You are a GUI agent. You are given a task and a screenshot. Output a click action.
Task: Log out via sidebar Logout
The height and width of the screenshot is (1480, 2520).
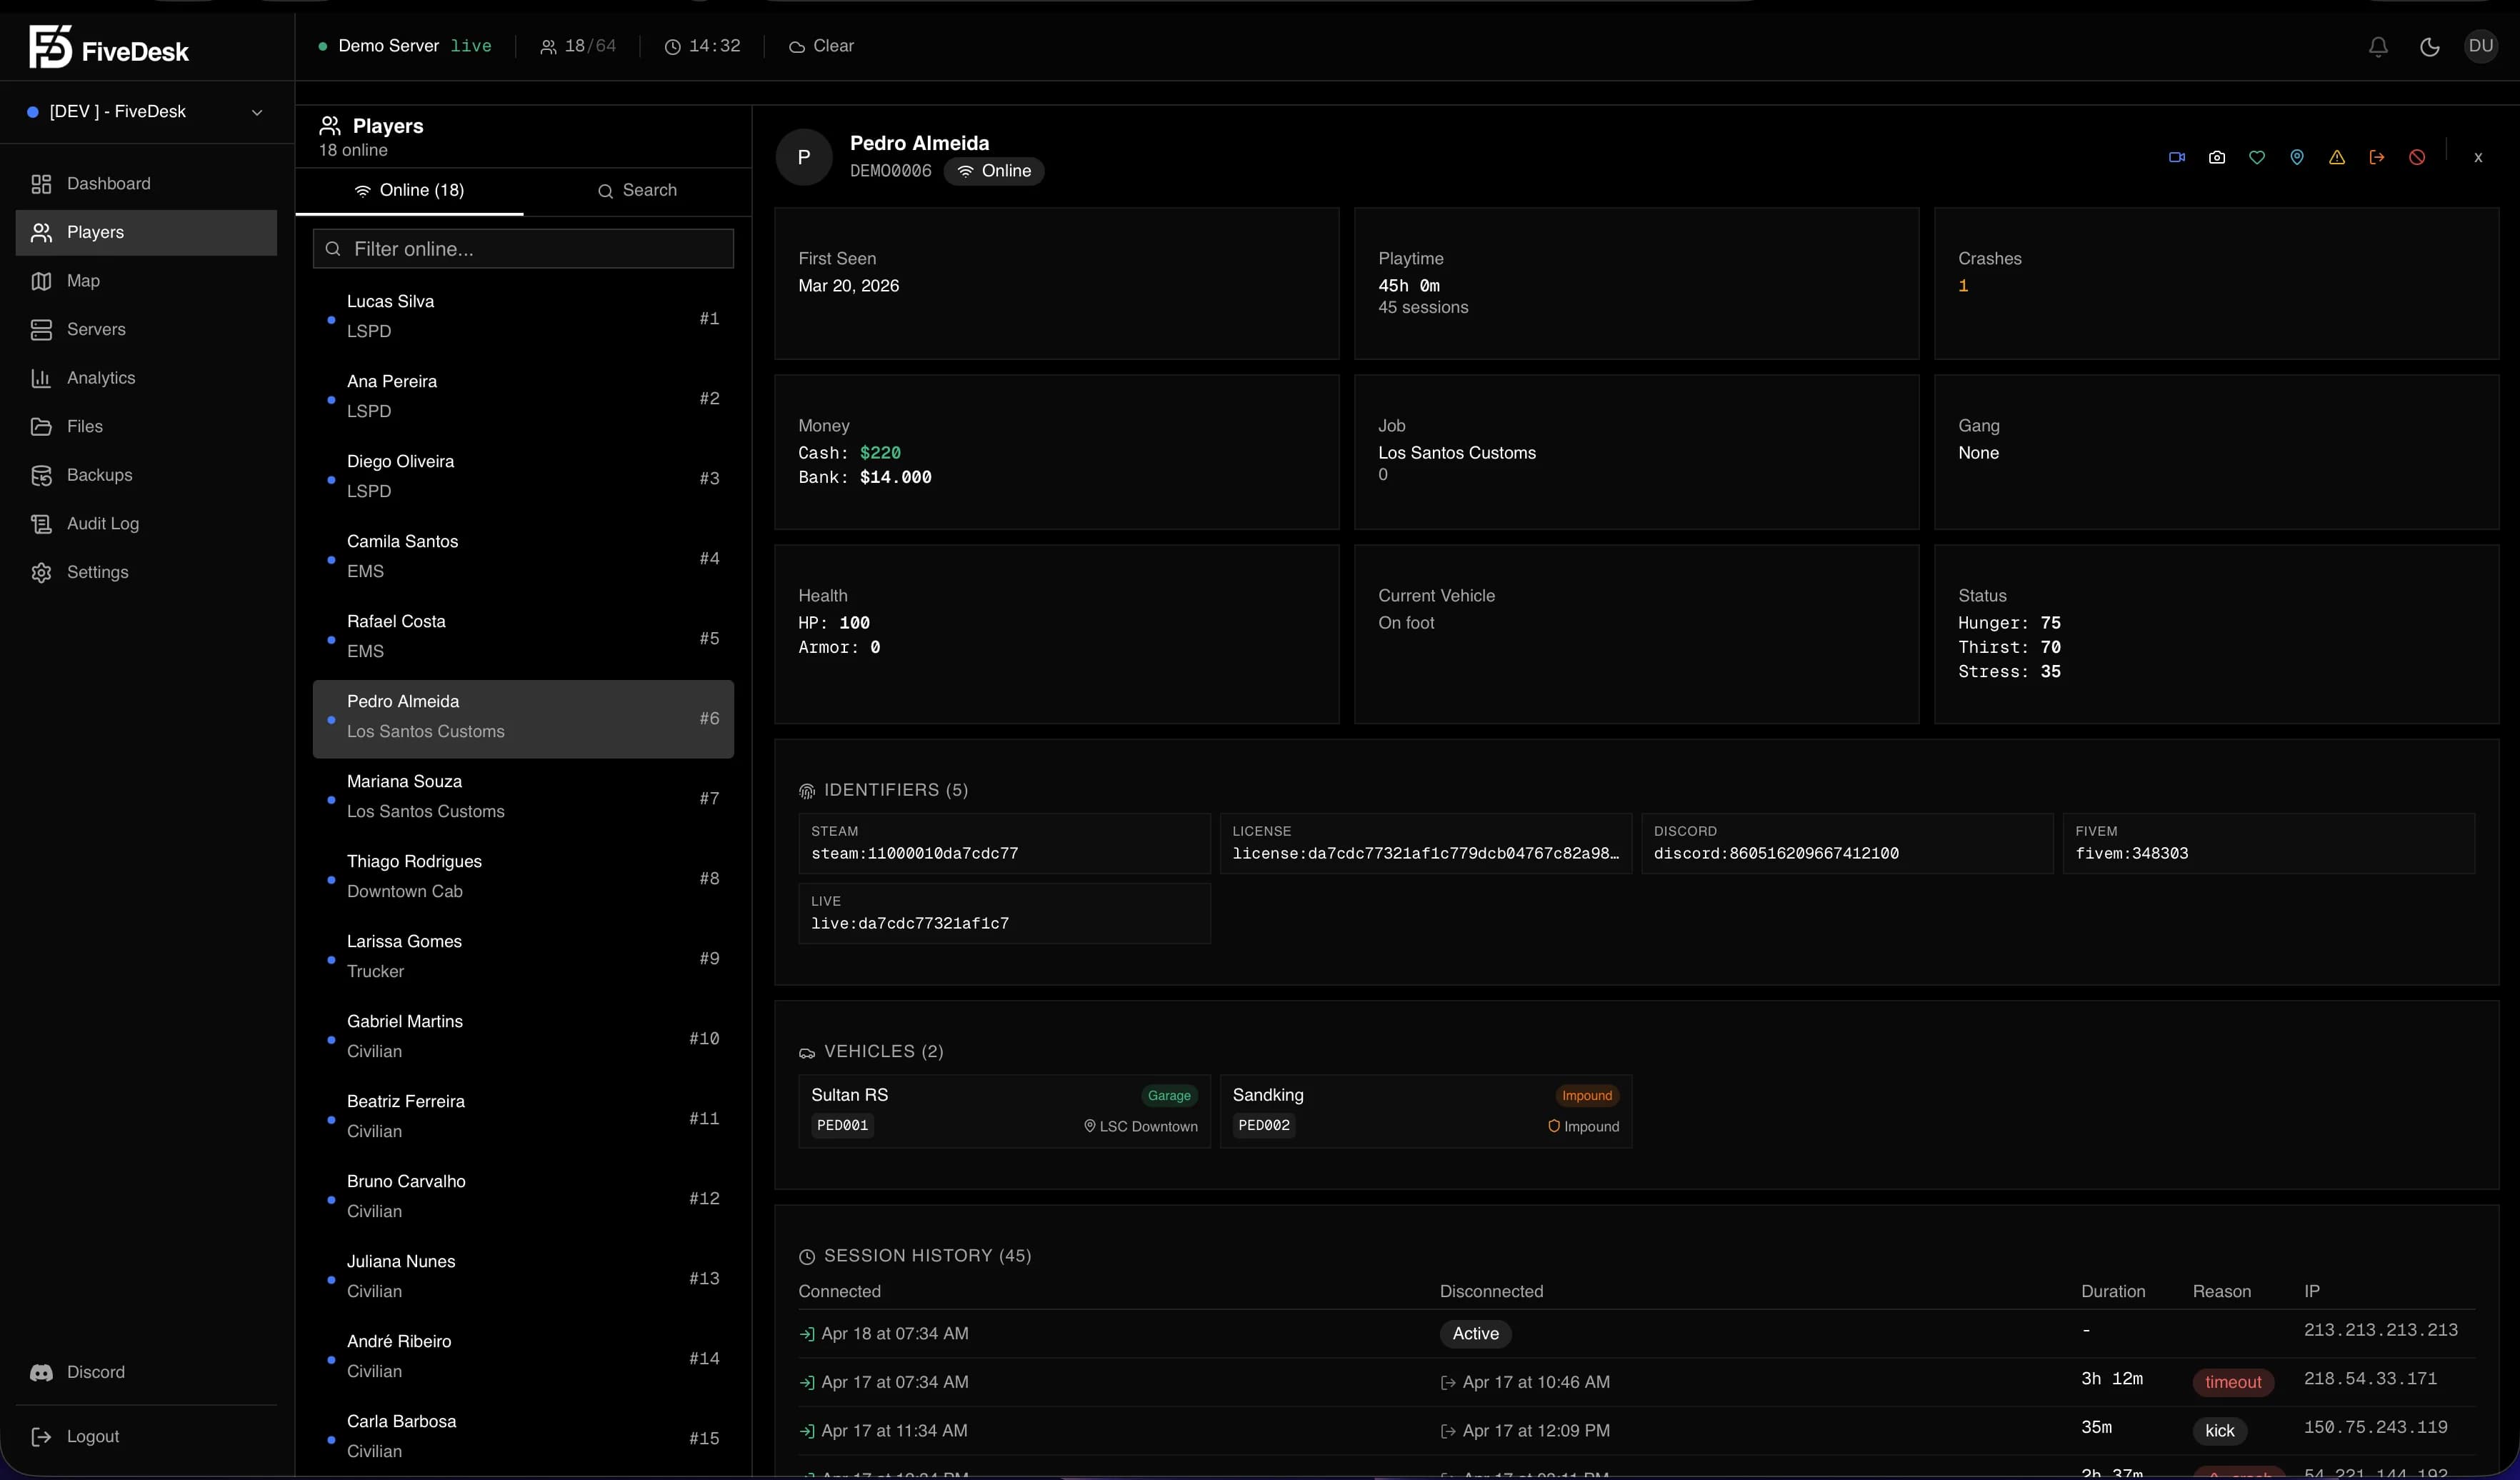pyautogui.click(x=146, y=1436)
